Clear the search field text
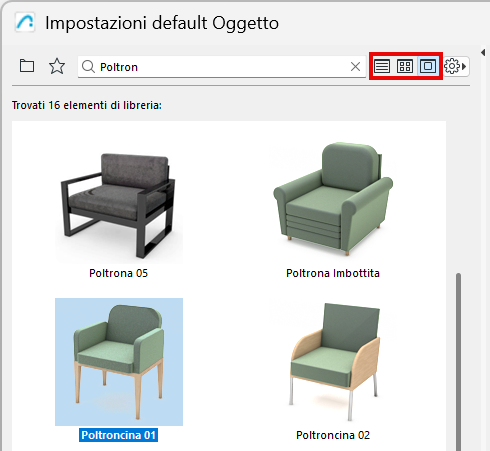The width and height of the screenshot is (490, 451). point(355,67)
